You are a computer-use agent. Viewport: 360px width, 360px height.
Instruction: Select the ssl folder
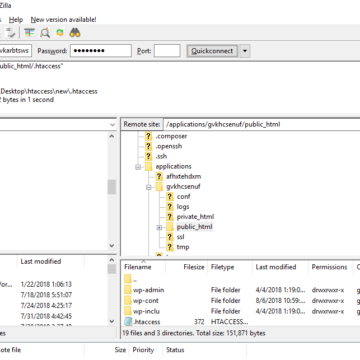[180, 237]
